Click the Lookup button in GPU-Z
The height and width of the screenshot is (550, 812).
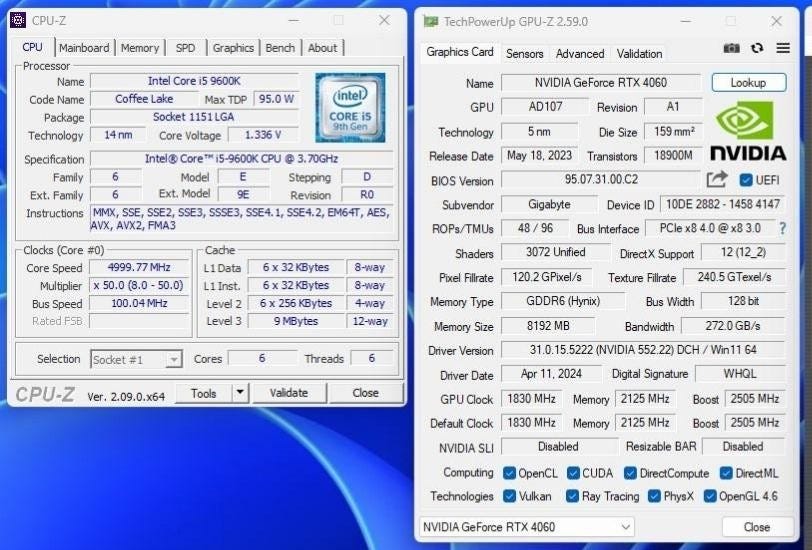coord(748,83)
